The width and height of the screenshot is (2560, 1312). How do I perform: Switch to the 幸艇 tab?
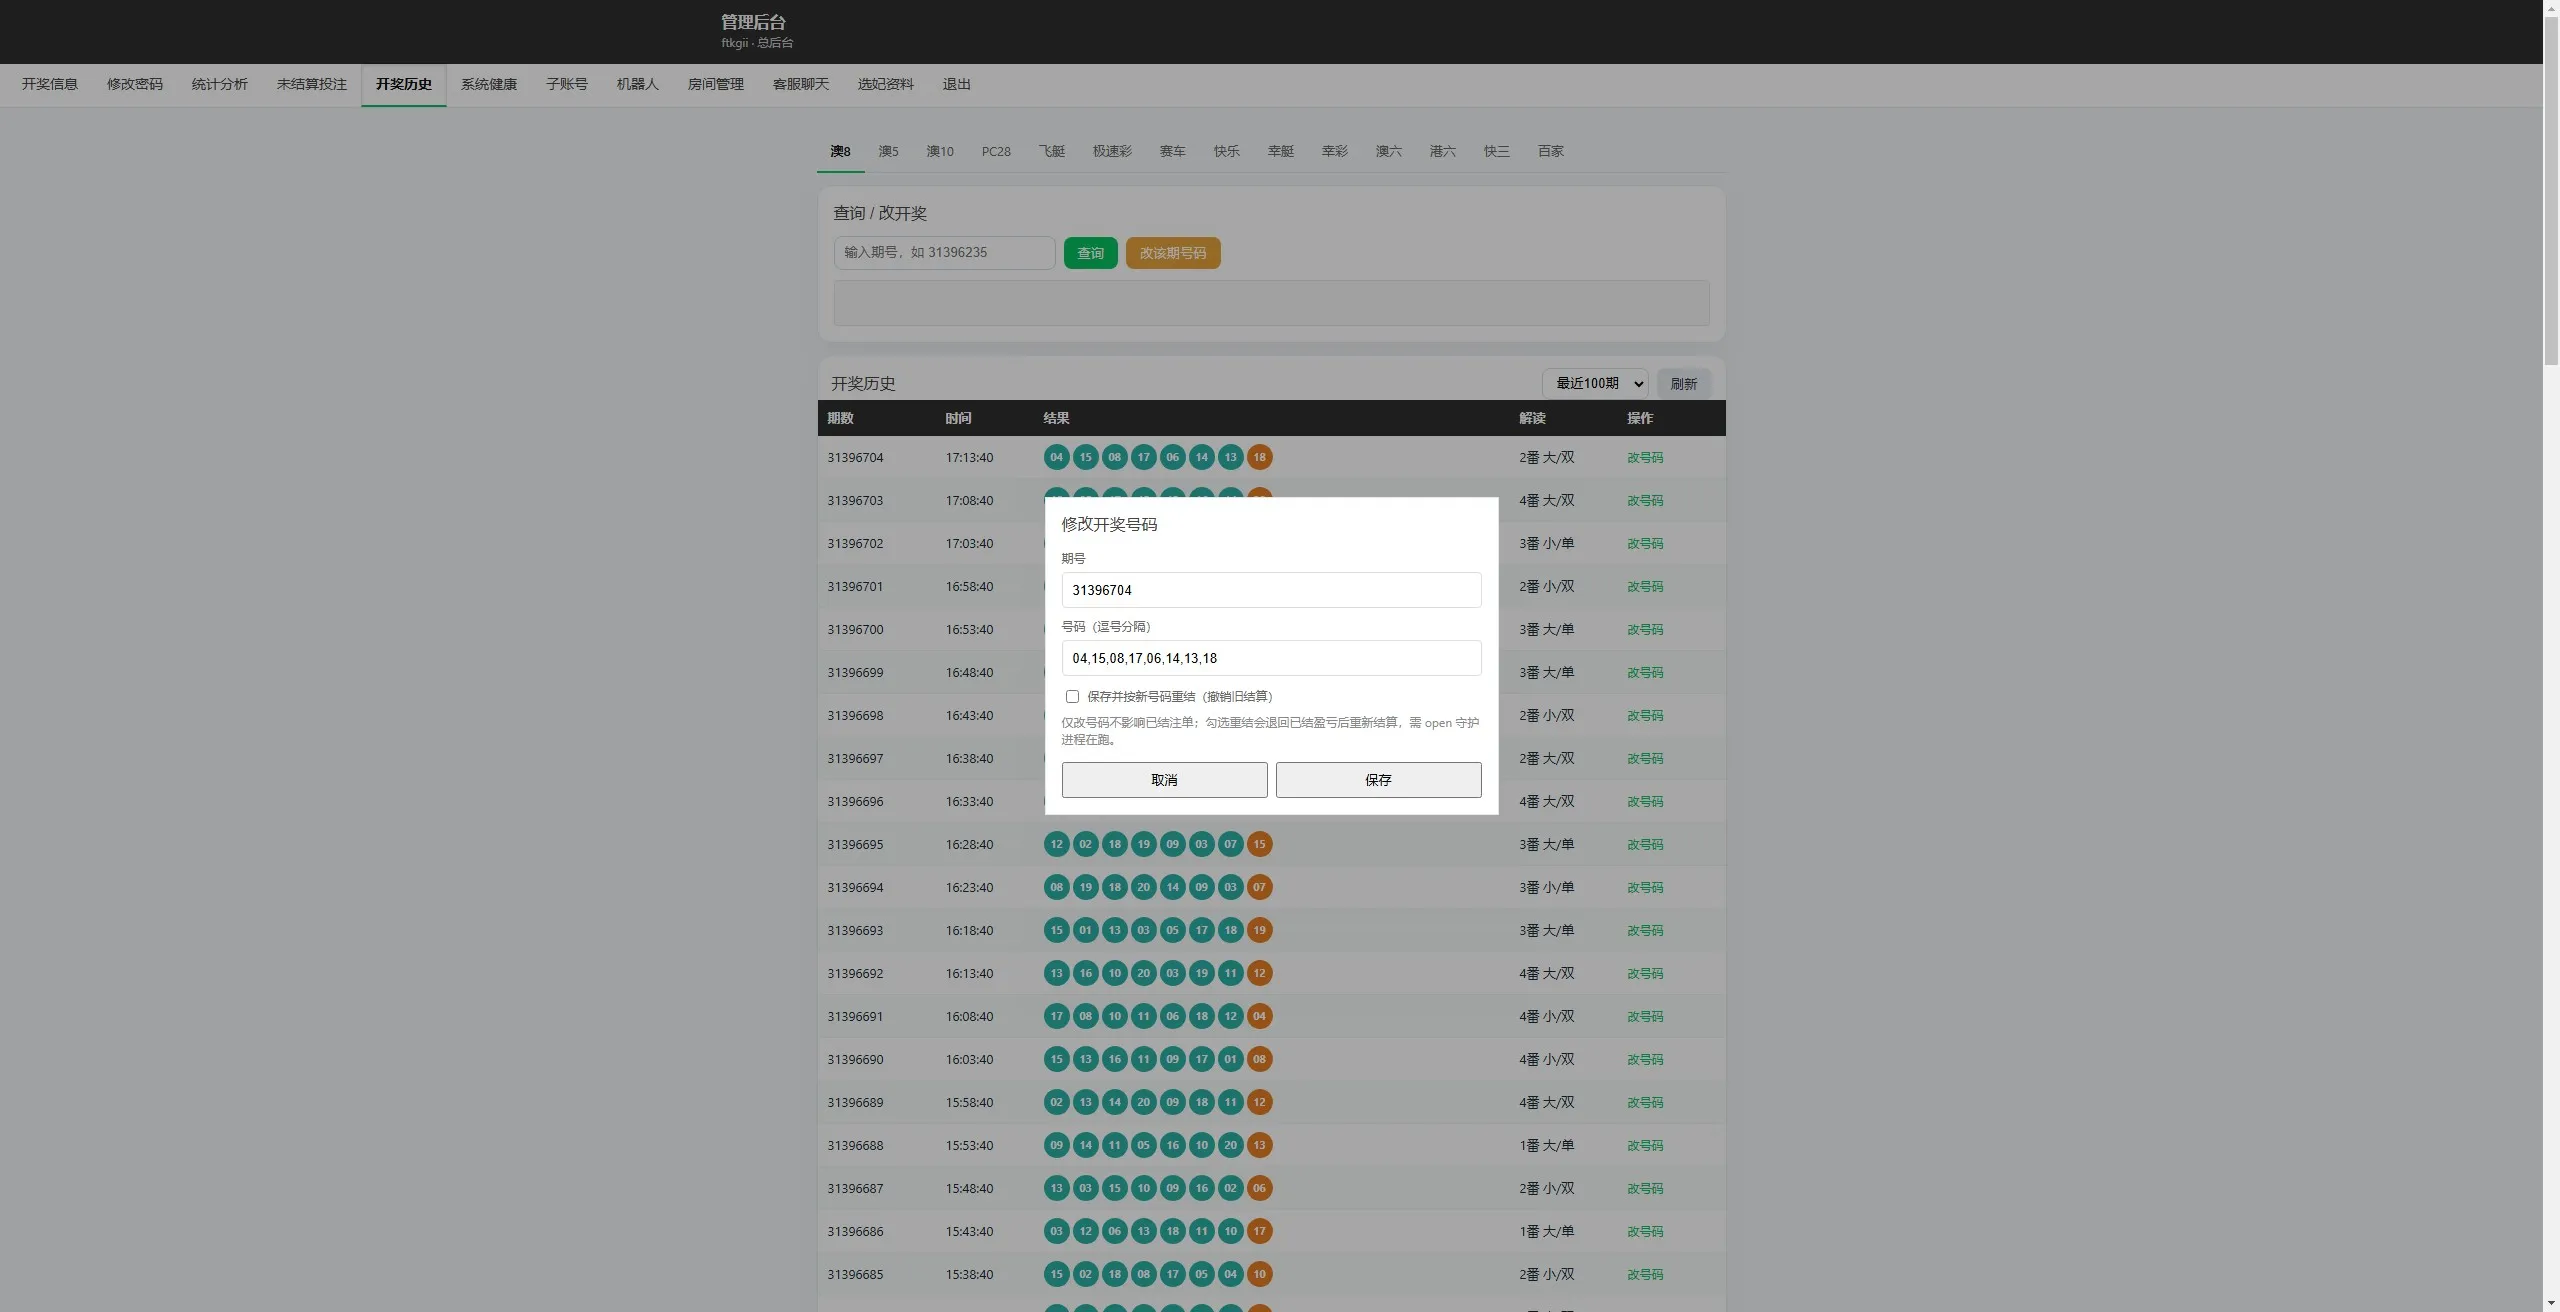pyautogui.click(x=1281, y=151)
